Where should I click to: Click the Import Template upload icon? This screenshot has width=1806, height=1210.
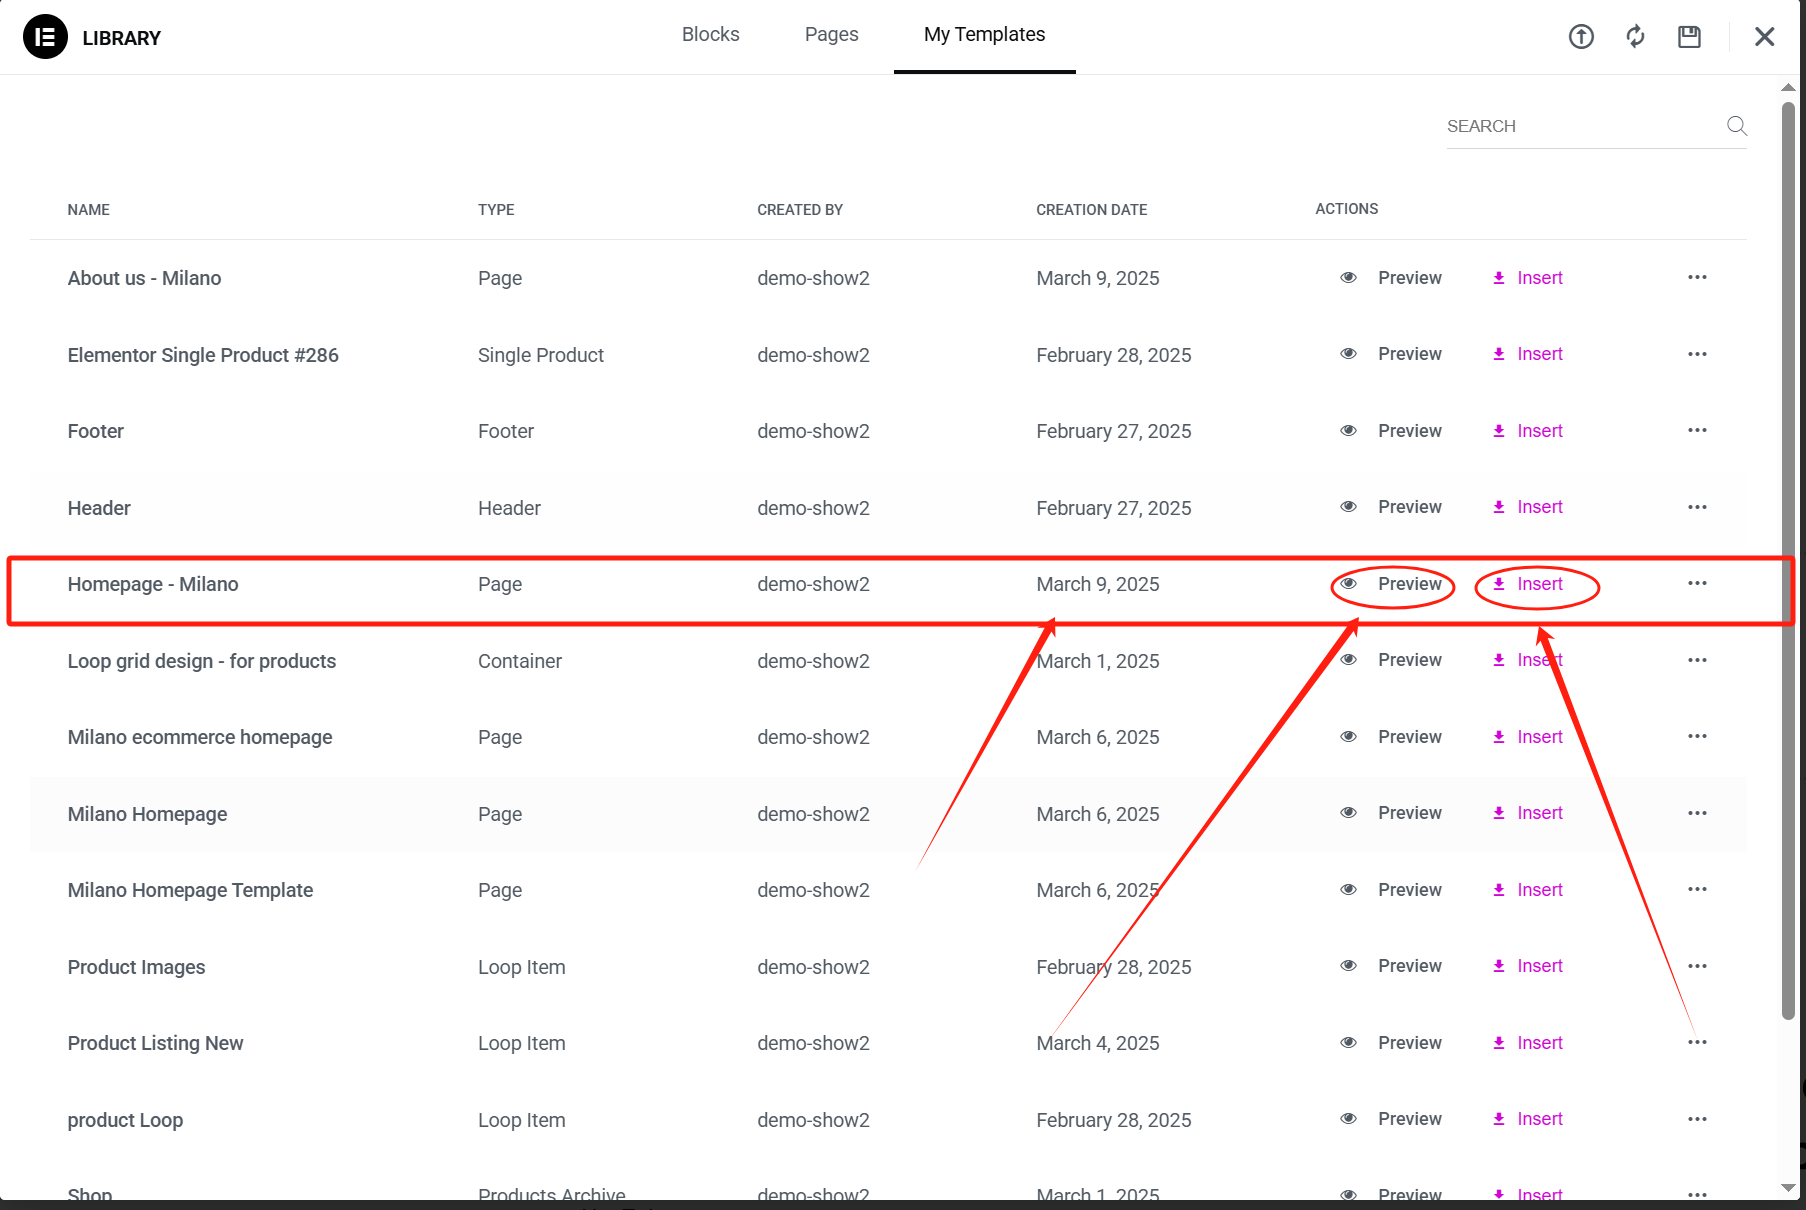(x=1581, y=37)
